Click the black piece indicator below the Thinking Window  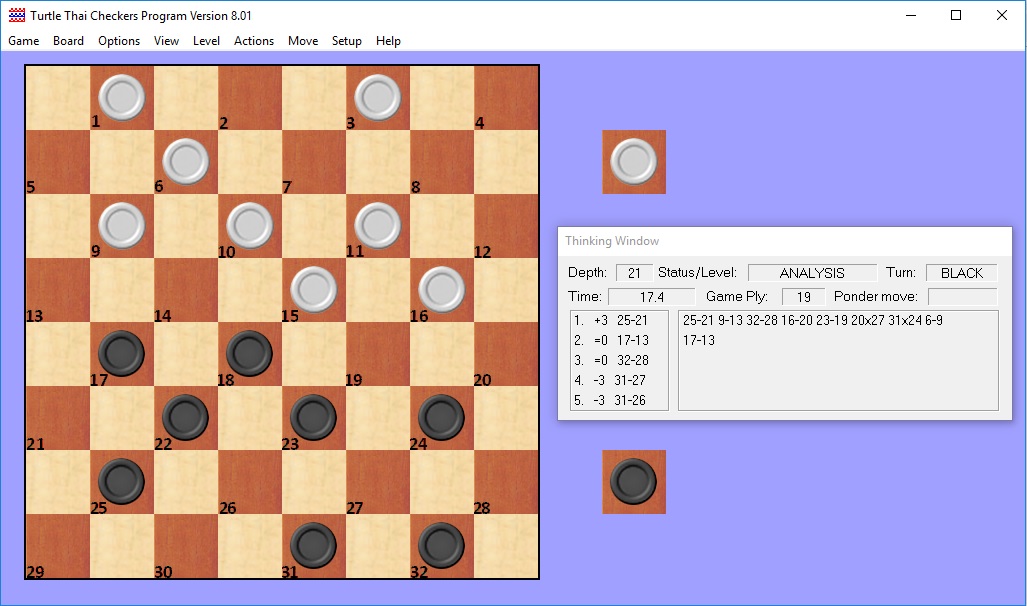click(633, 481)
